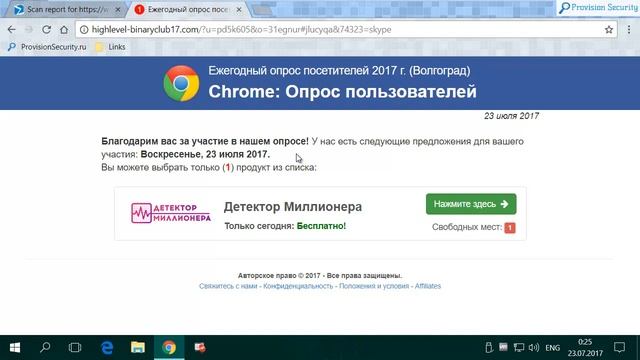
Task: Click the Chrome logo in page header
Action: point(181,83)
